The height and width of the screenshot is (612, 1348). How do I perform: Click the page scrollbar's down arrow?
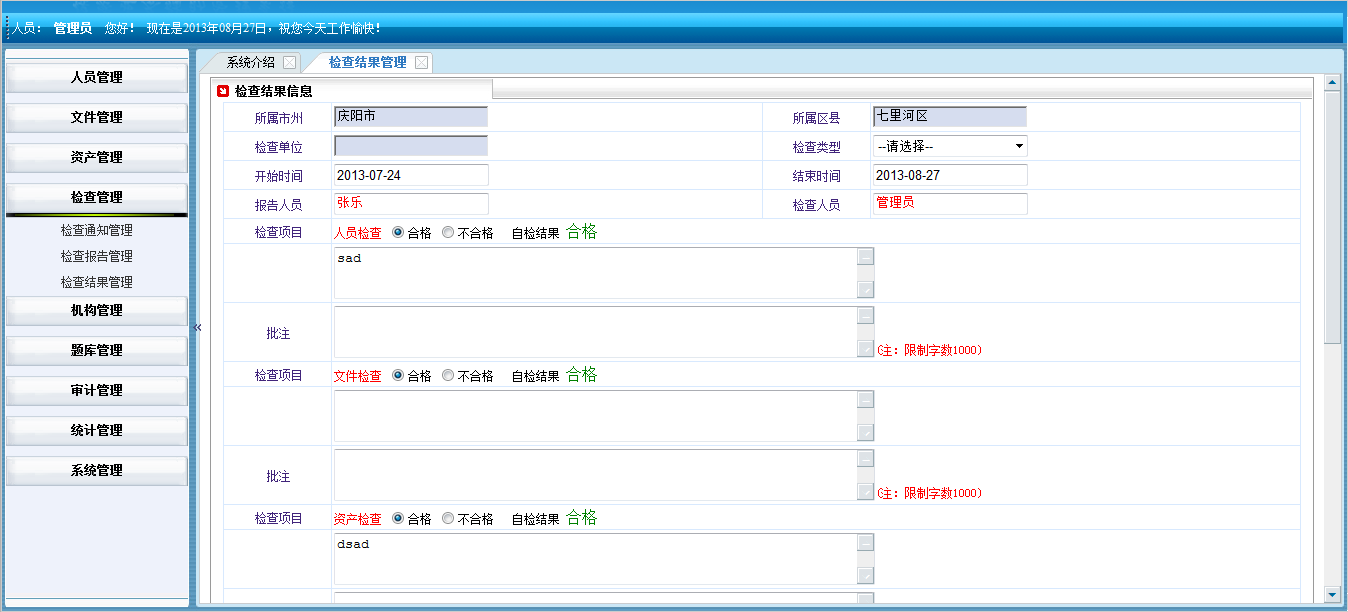1331,595
